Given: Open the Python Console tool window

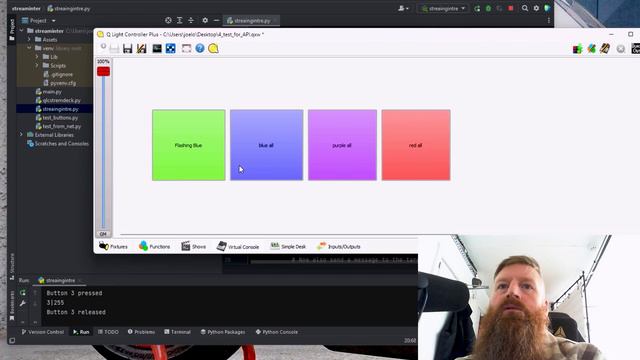Looking at the screenshot, I should (x=277, y=332).
